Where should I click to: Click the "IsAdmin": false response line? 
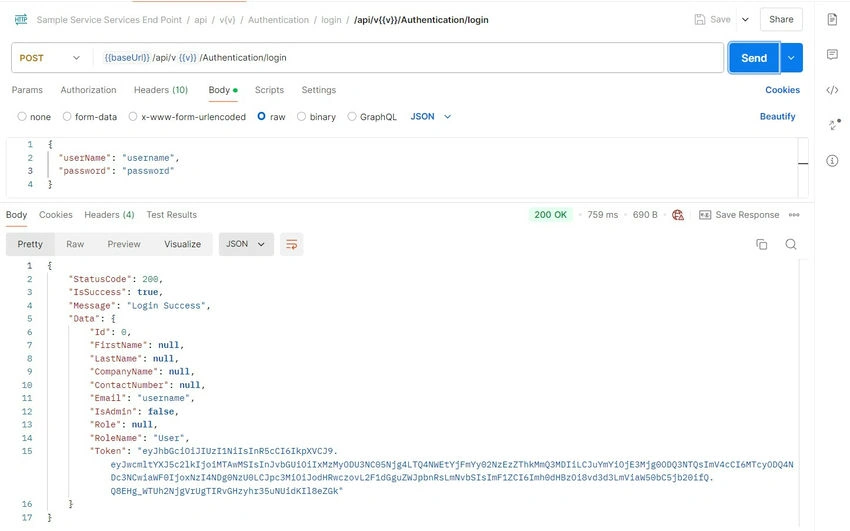coord(134,411)
